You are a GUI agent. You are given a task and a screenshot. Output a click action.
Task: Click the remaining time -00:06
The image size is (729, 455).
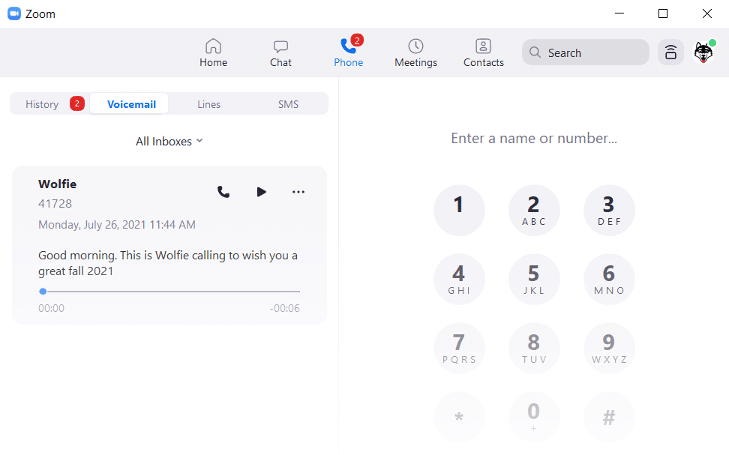click(x=285, y=308)
